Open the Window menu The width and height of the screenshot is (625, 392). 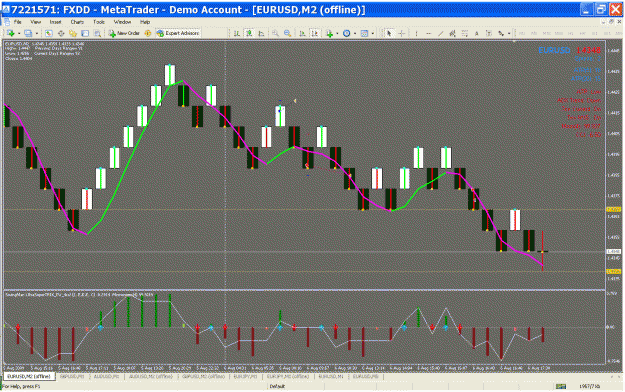tap(122, 22)
